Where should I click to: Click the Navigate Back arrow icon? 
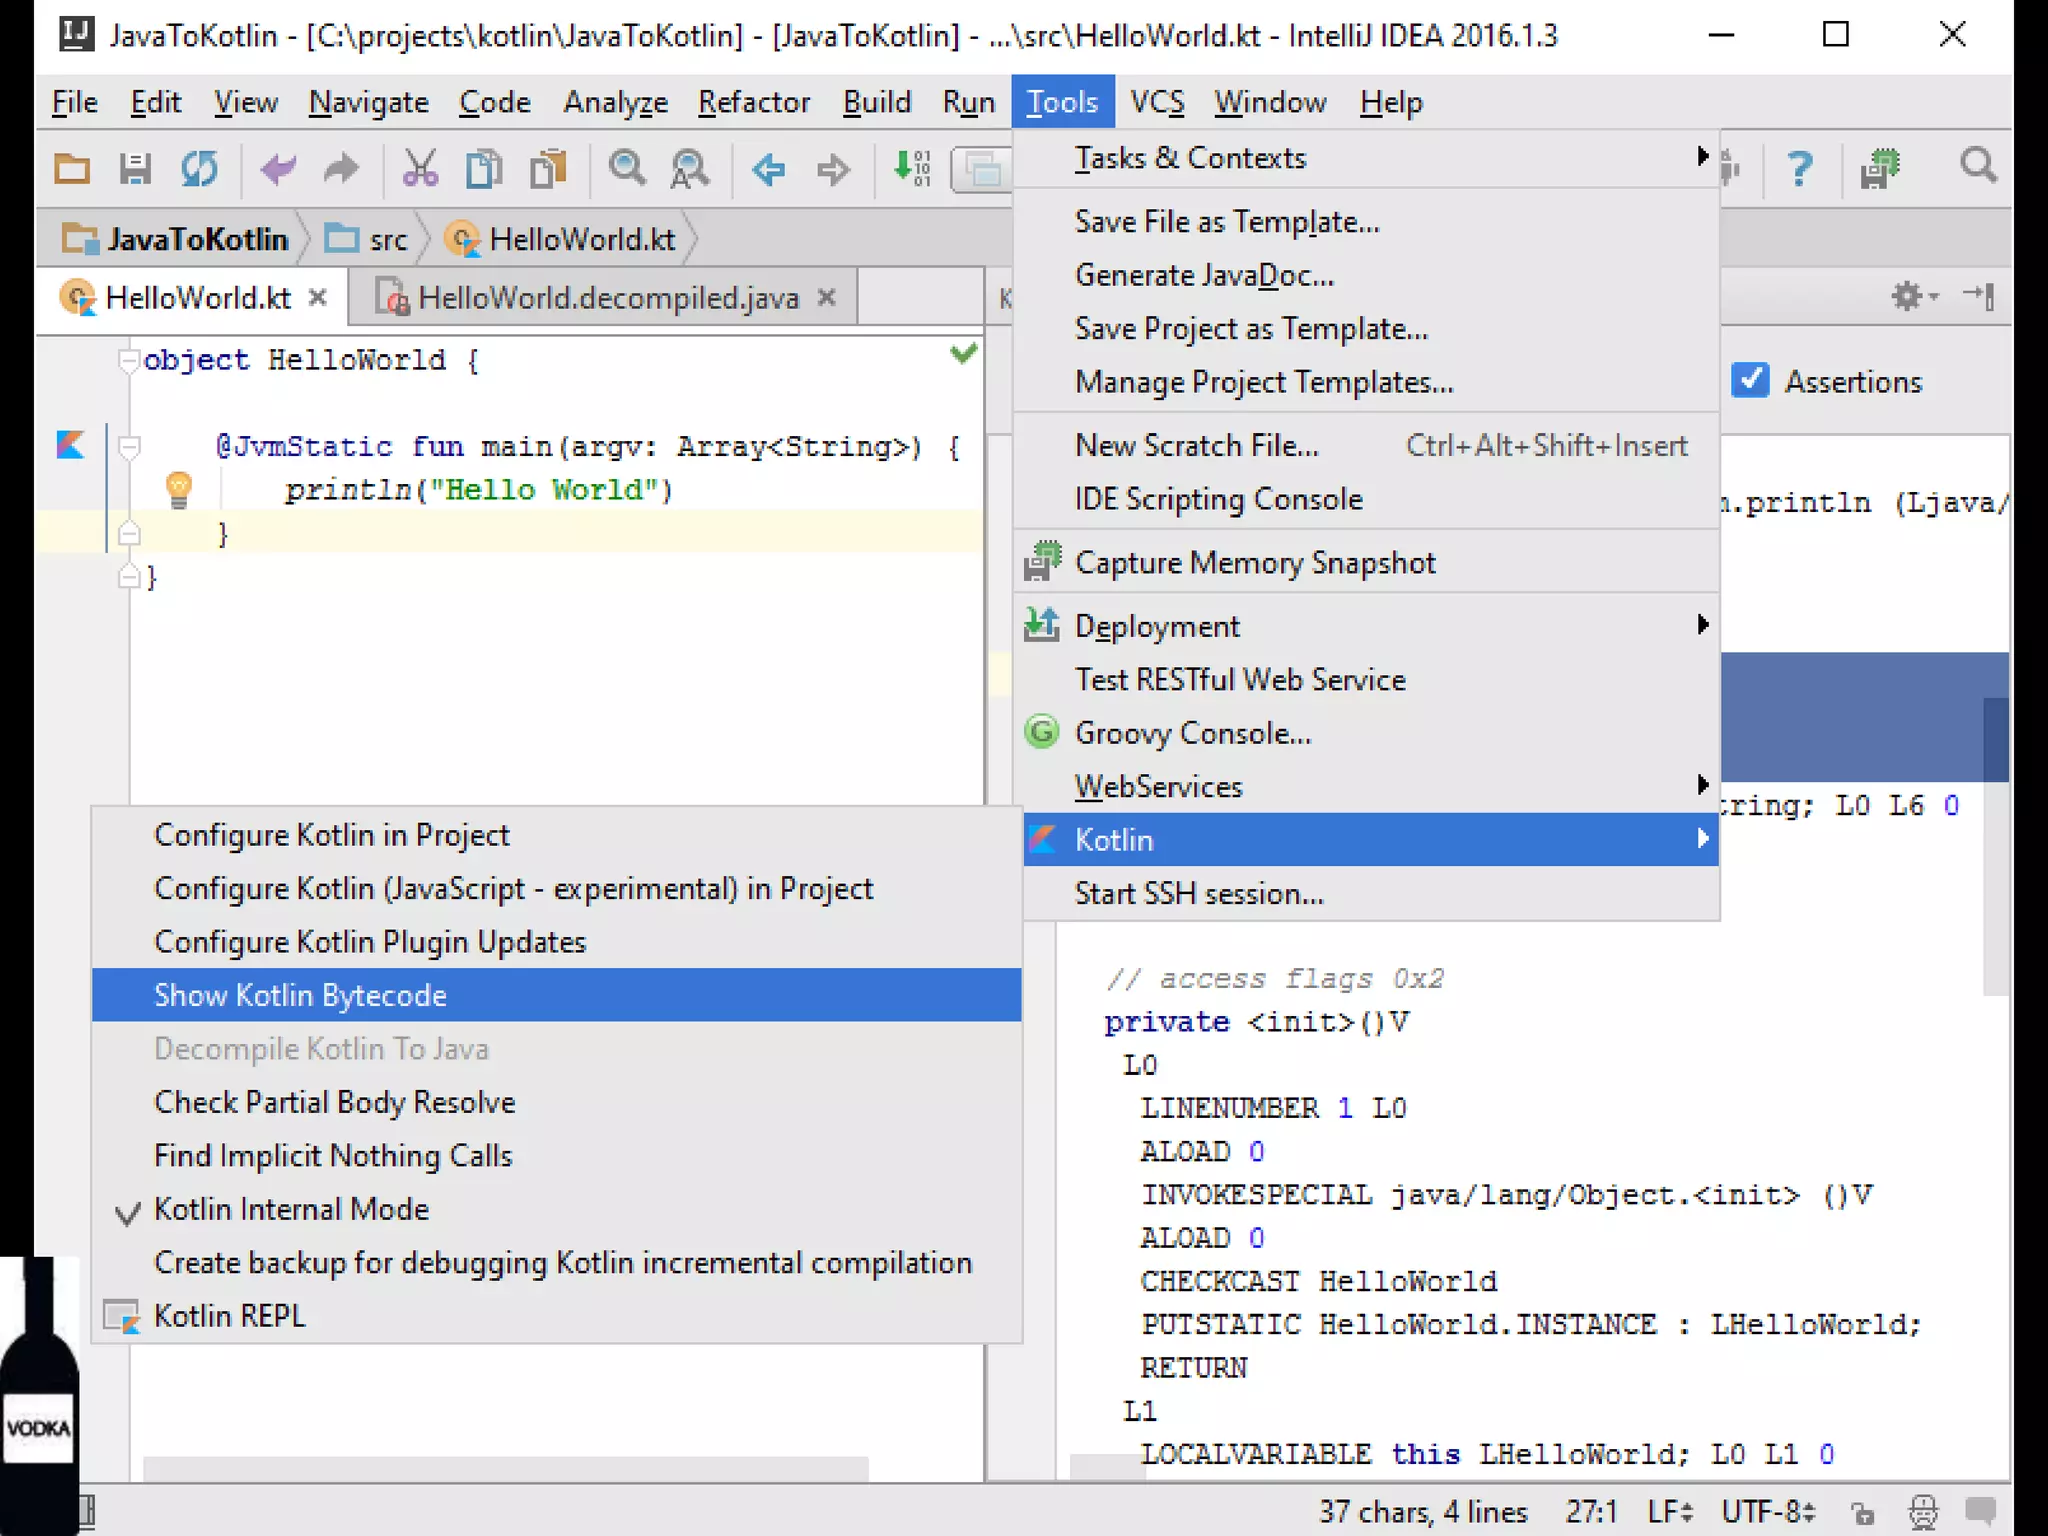tap(768, 169)
